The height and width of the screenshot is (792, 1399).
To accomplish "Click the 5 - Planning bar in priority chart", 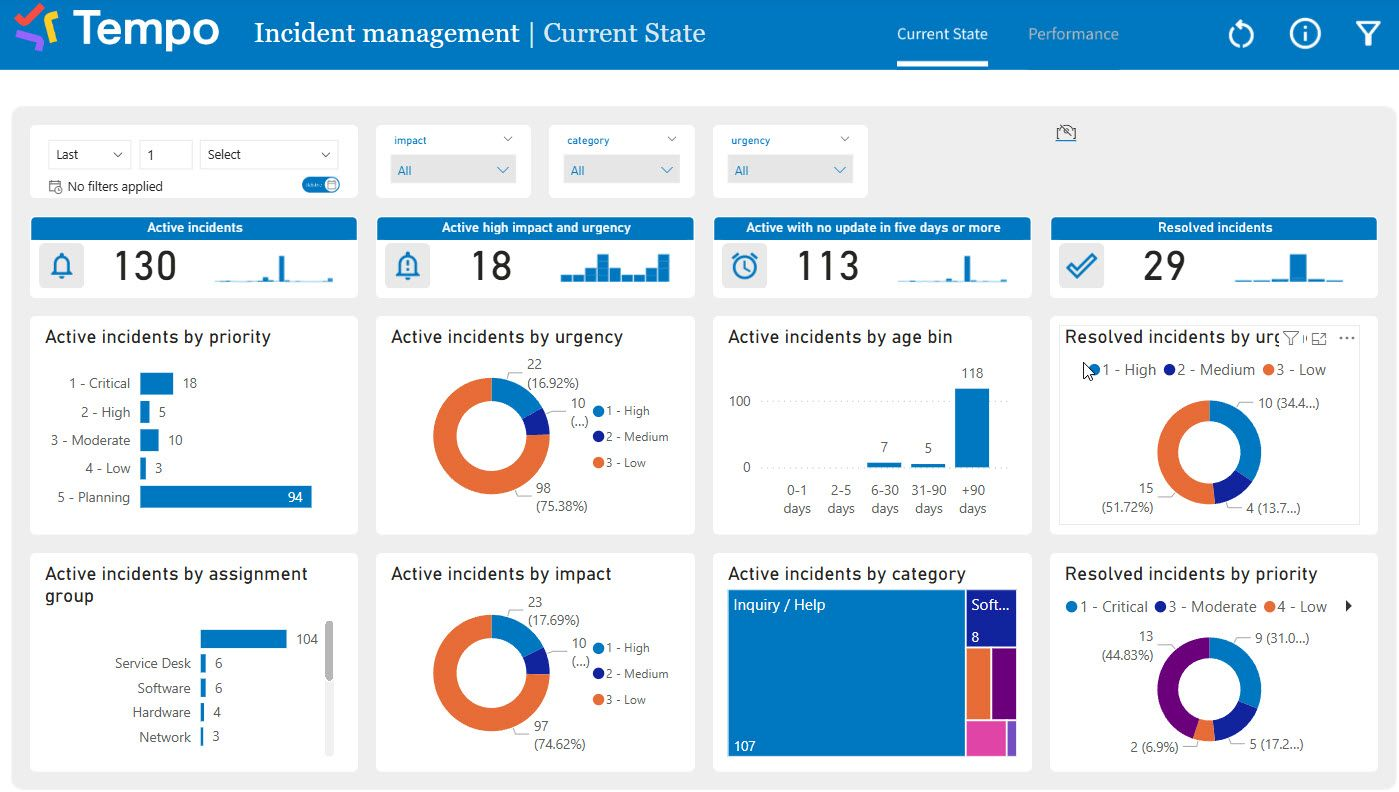I will click(225, 497).
